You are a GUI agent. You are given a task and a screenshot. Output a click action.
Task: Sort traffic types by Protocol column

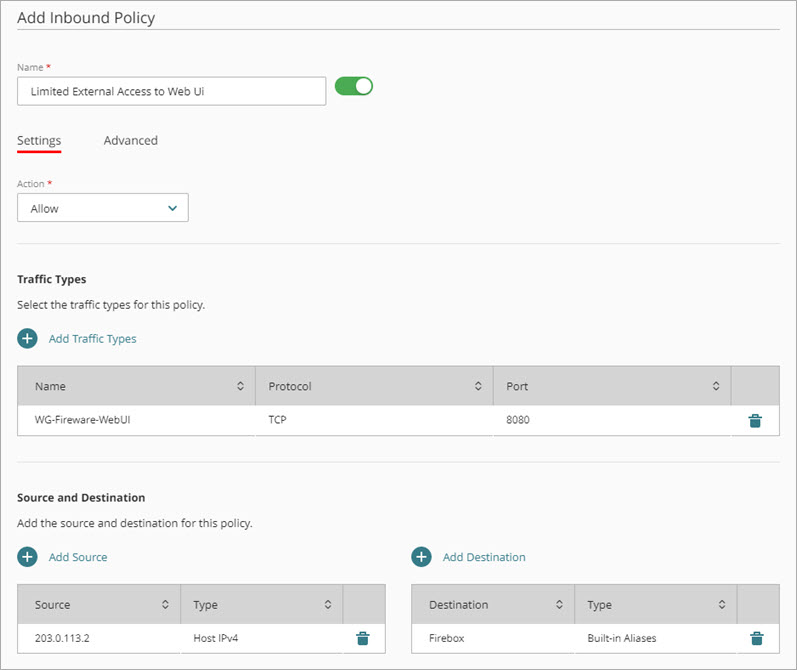coord(478,386)
